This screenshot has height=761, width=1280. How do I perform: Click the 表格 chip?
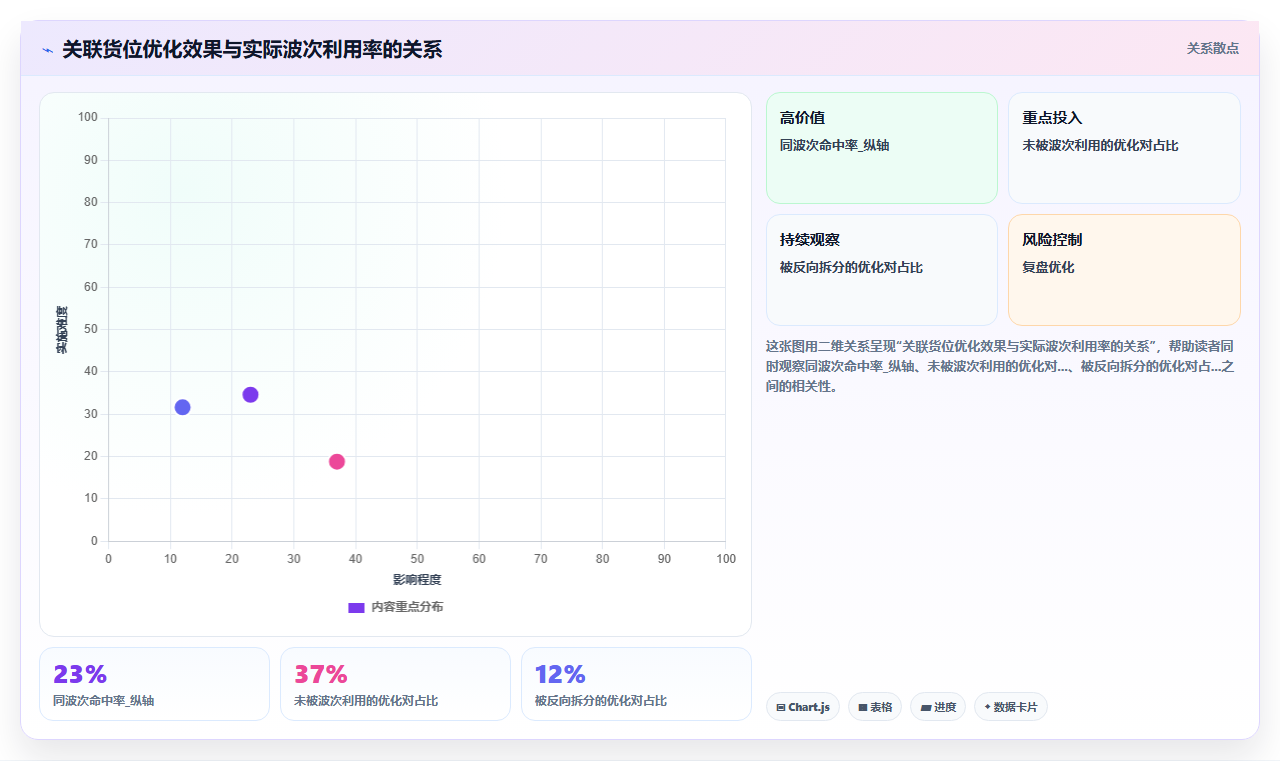pos(875,707)
